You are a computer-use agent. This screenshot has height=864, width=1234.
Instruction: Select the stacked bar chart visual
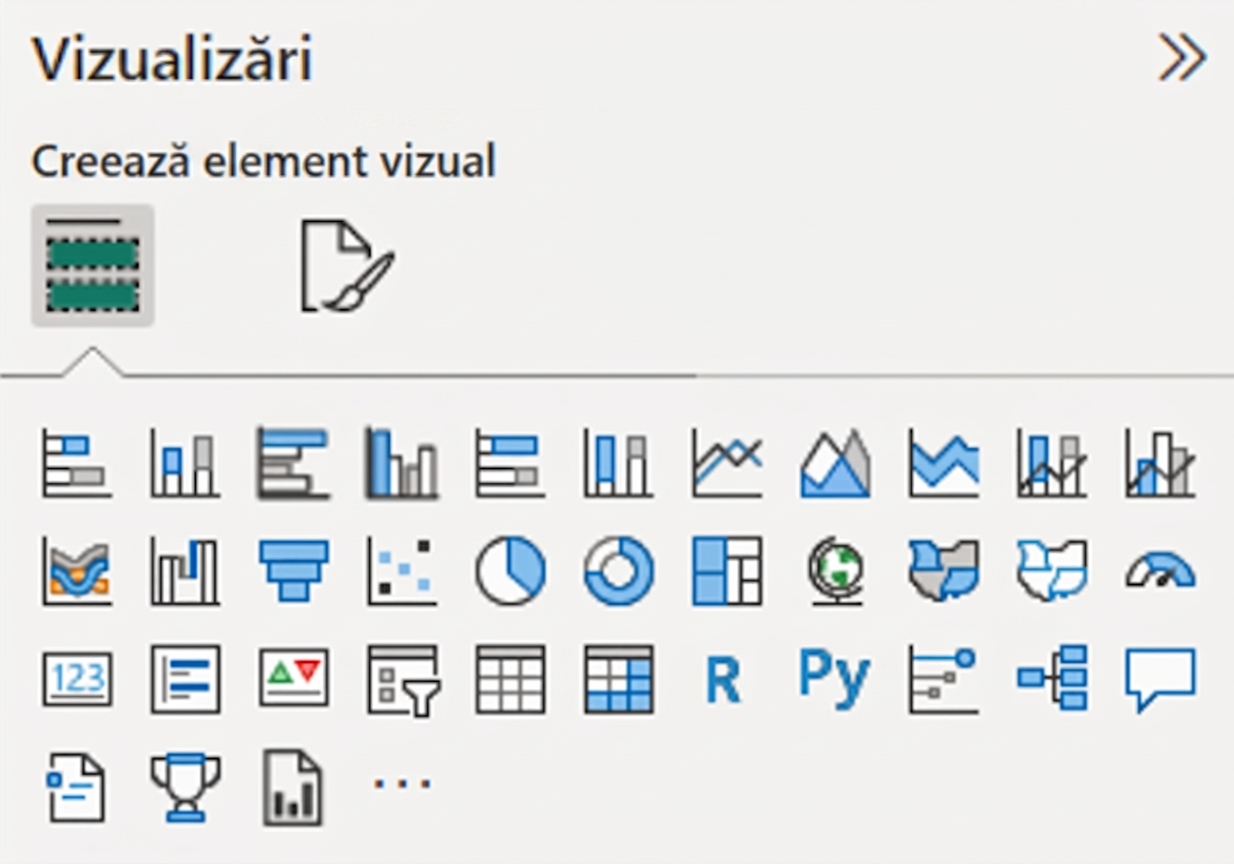click(77, 463)
